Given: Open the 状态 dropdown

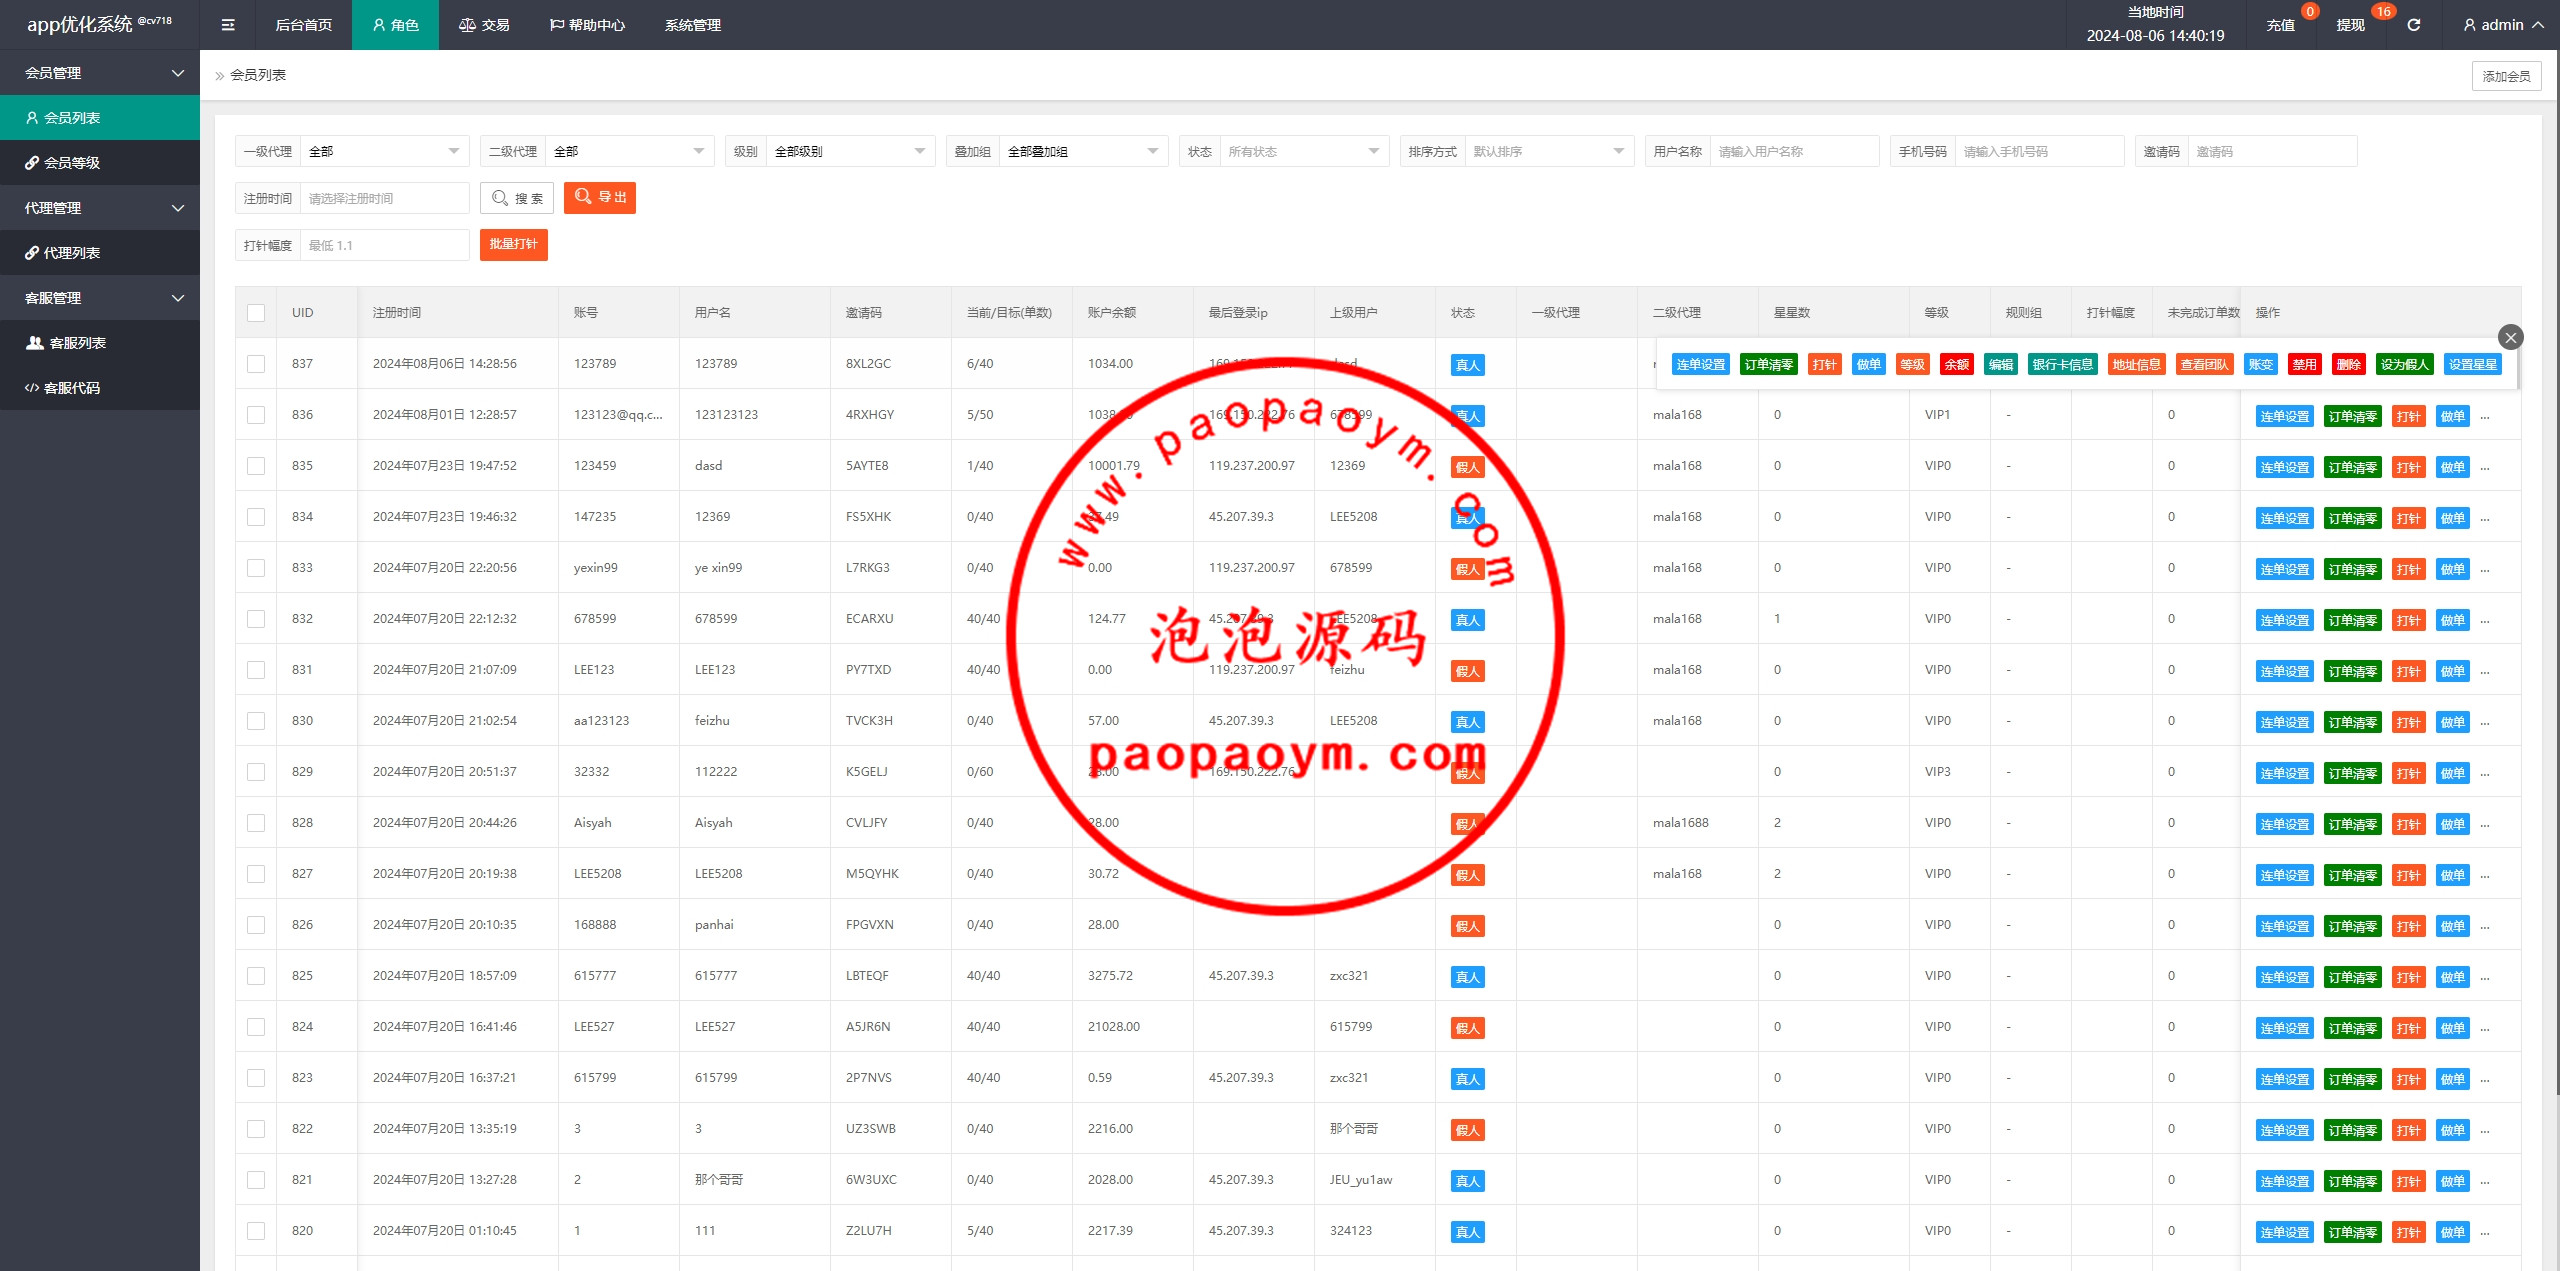Looking at the screenshot, I should click(x=1304, y=151).
